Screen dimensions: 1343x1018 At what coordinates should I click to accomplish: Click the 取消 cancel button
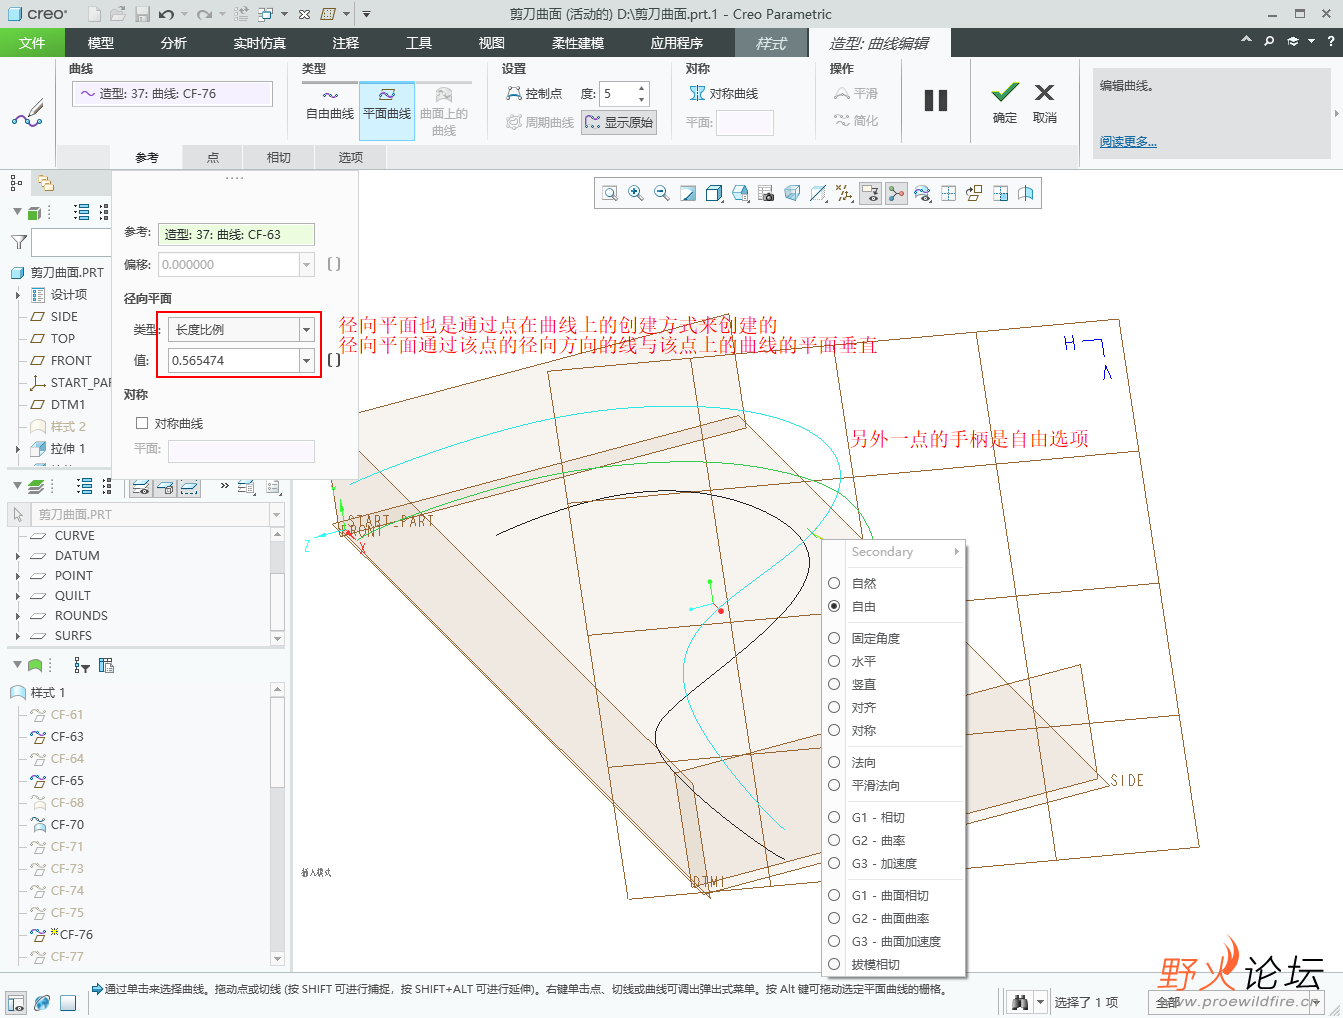[1045, 102]
